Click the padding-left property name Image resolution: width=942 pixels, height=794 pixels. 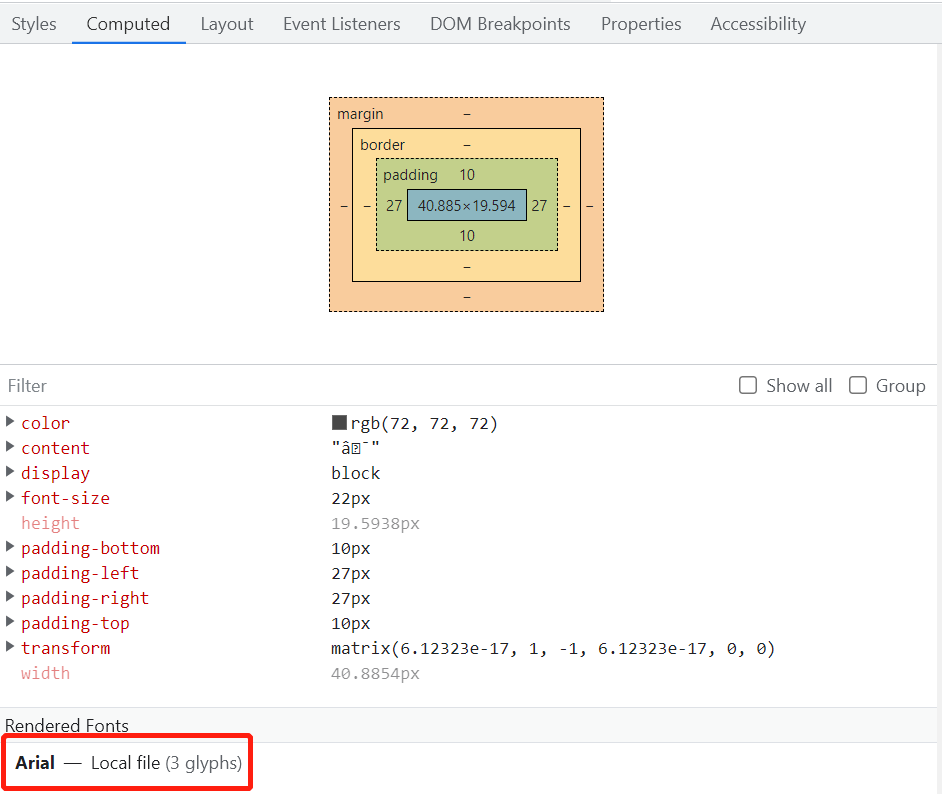80,573
